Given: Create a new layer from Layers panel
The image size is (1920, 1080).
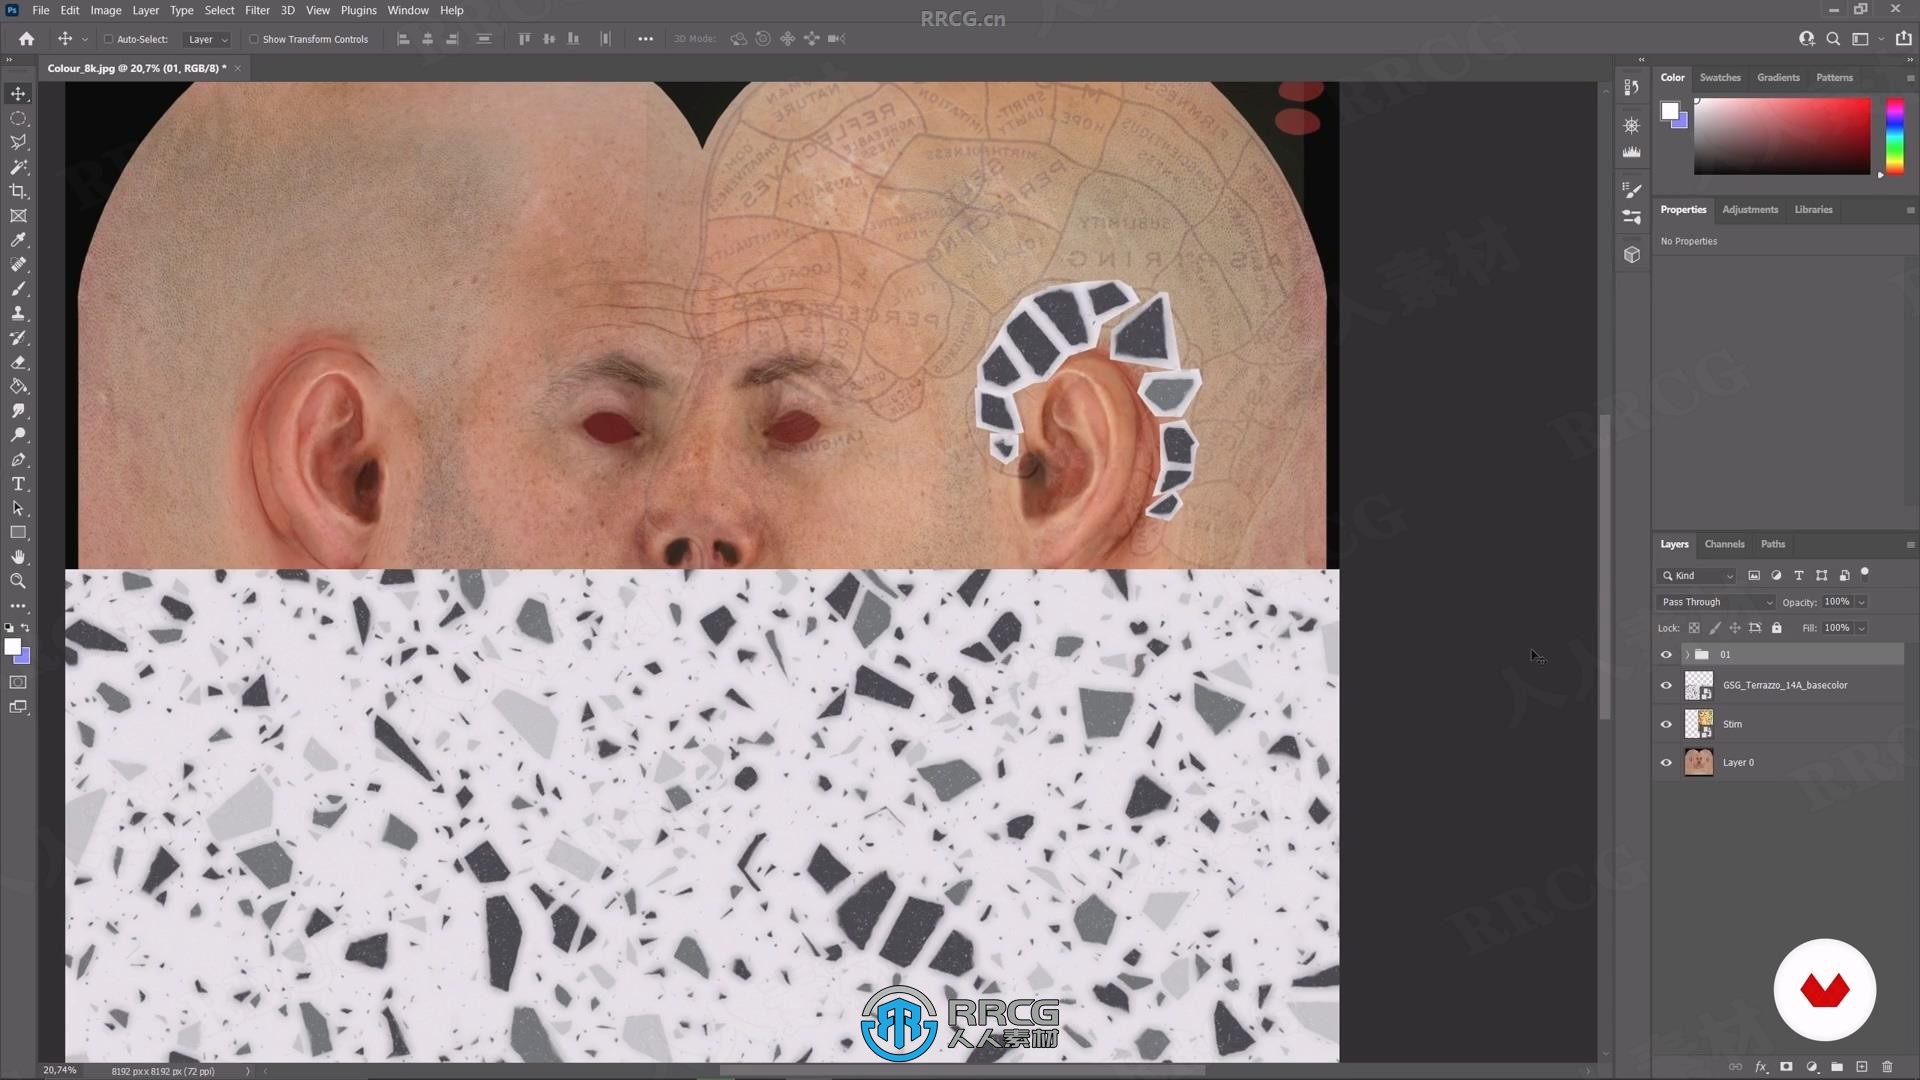Looking at the screenshot, I should (1862, 1067).
